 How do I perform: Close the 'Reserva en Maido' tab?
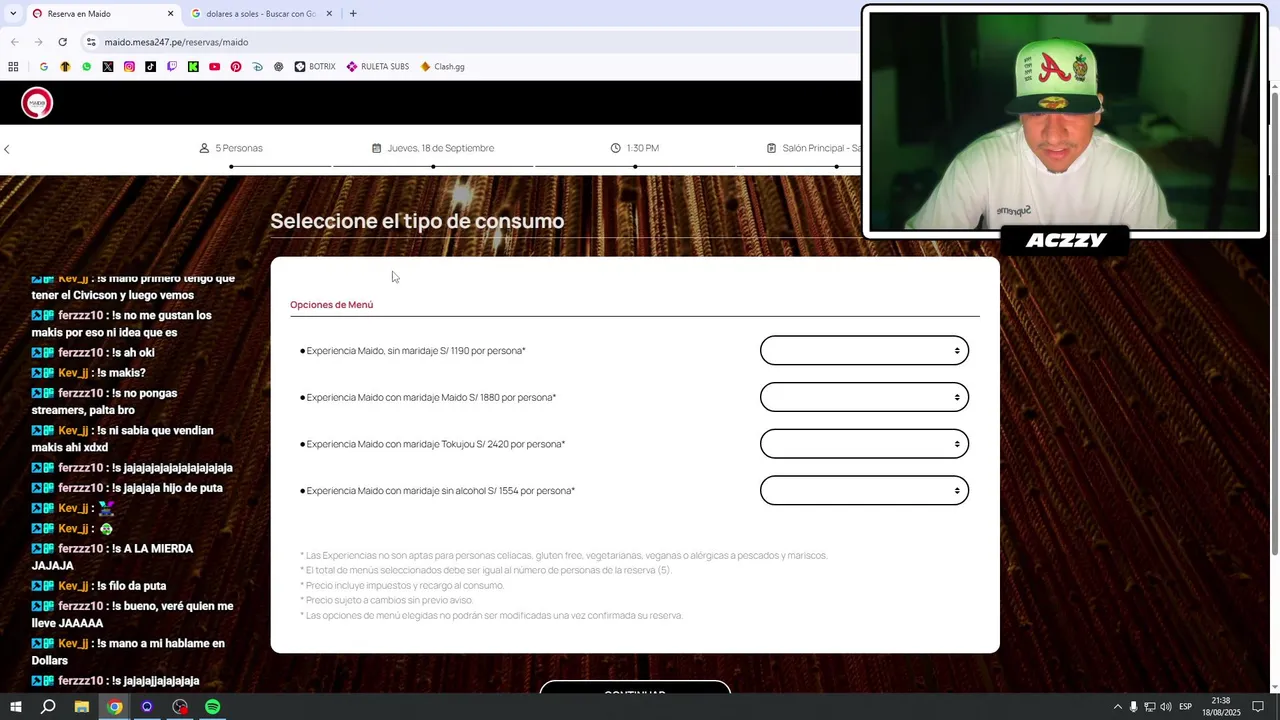click(170, 14)
